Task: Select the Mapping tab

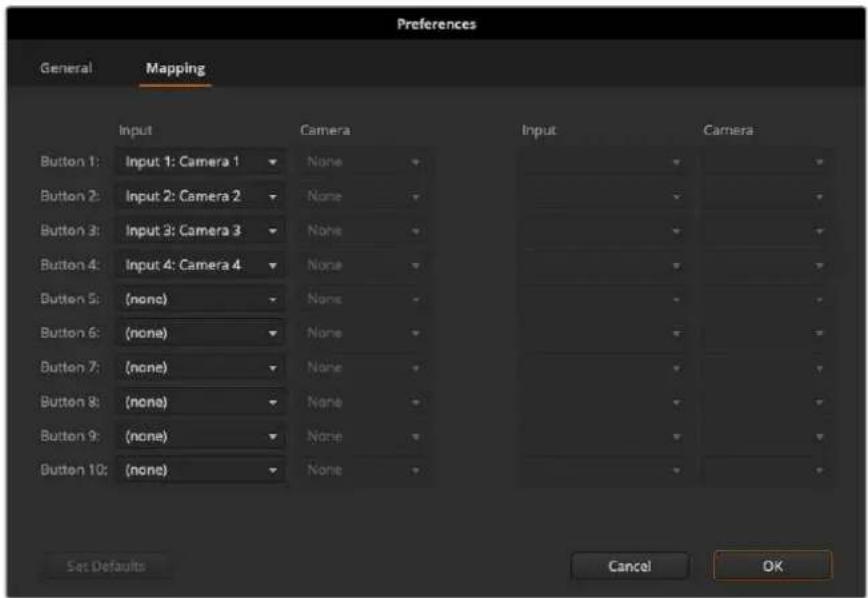Action: (x=175, y=68)
